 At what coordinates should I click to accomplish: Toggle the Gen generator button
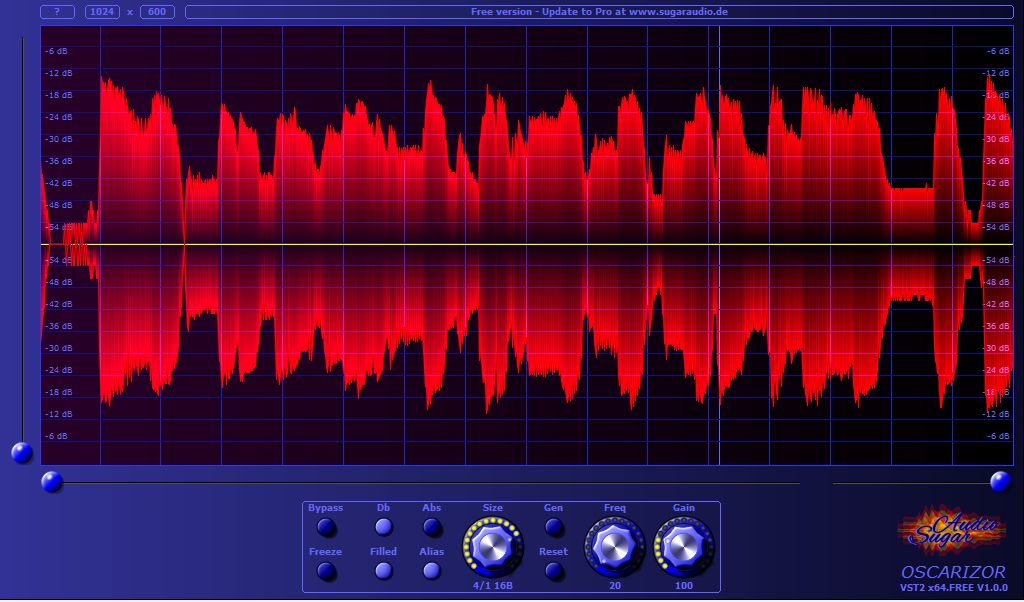554,527
